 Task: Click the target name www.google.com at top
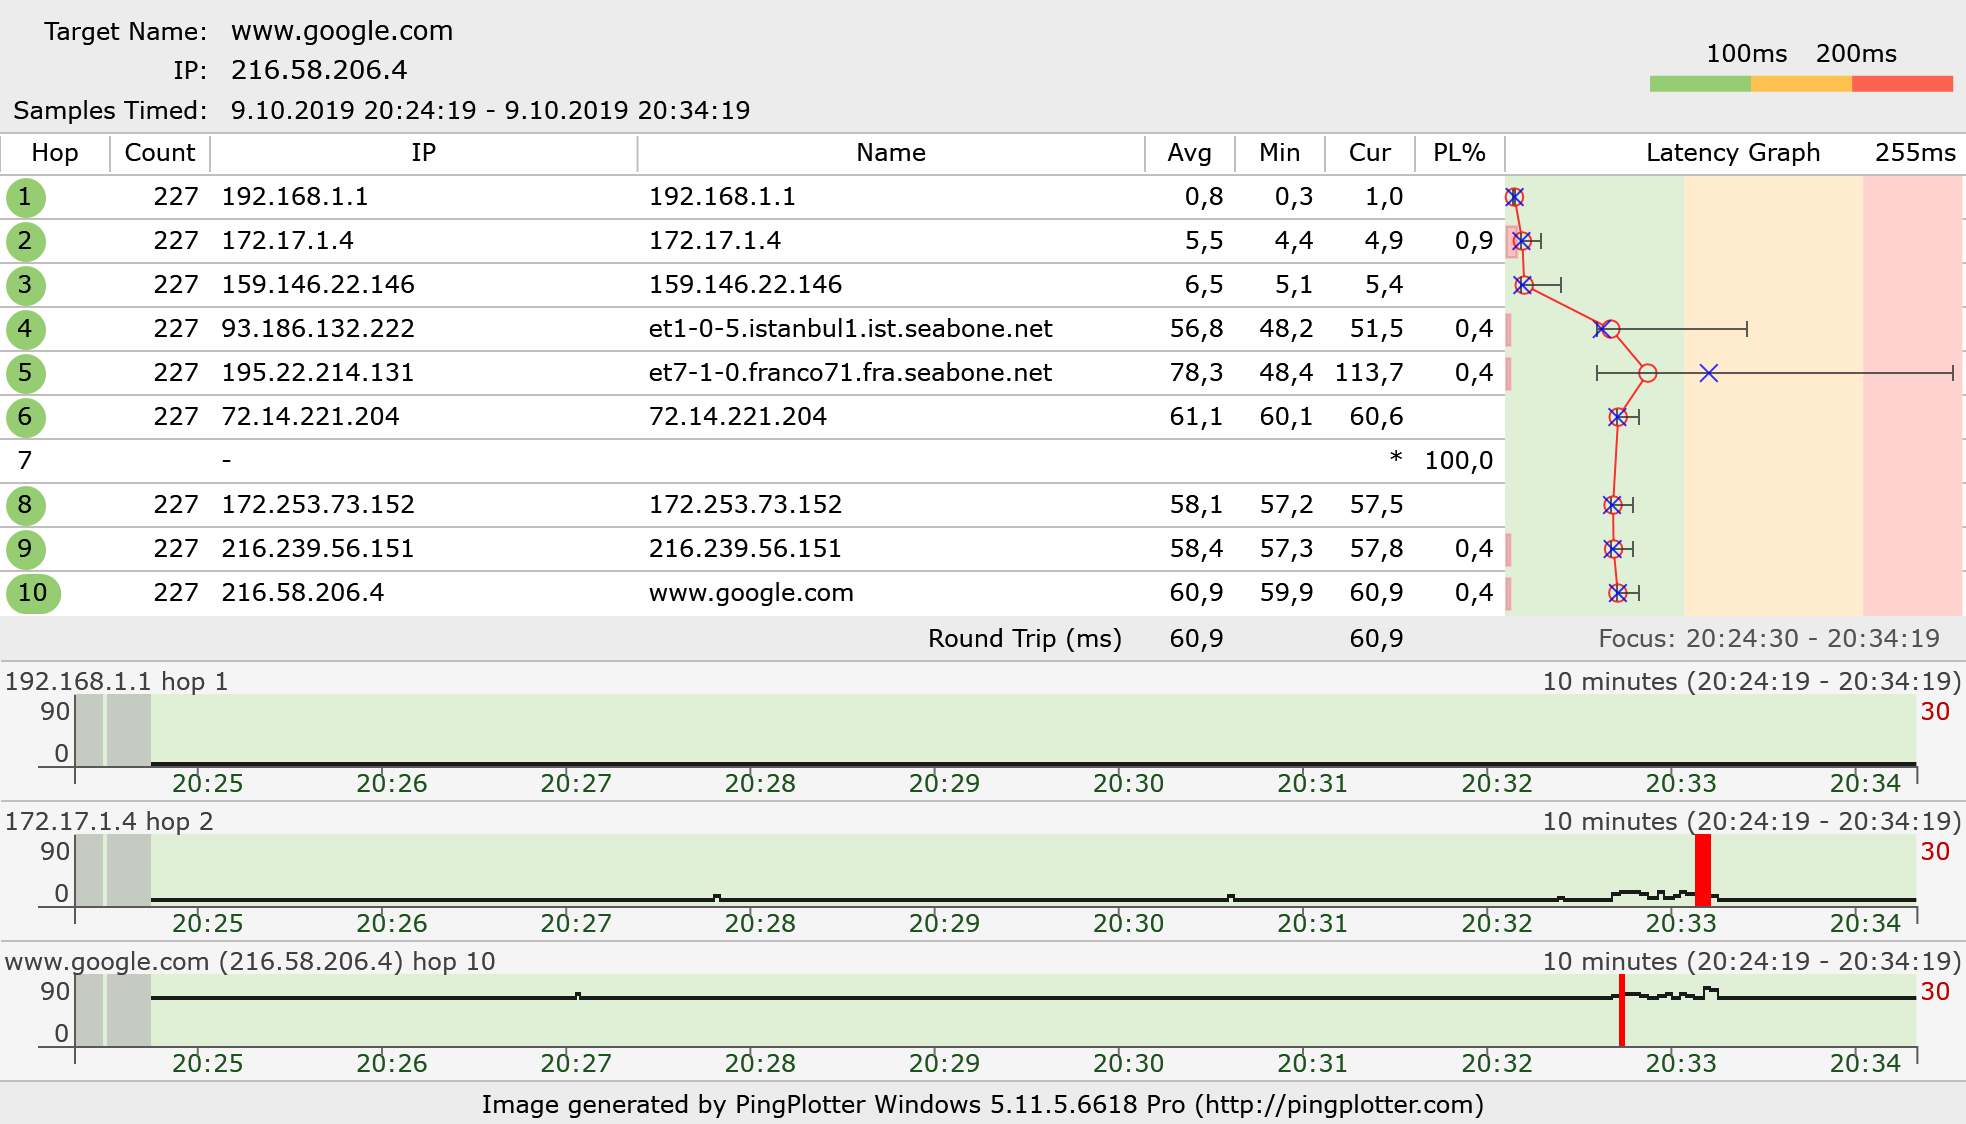tap(342, 31)
